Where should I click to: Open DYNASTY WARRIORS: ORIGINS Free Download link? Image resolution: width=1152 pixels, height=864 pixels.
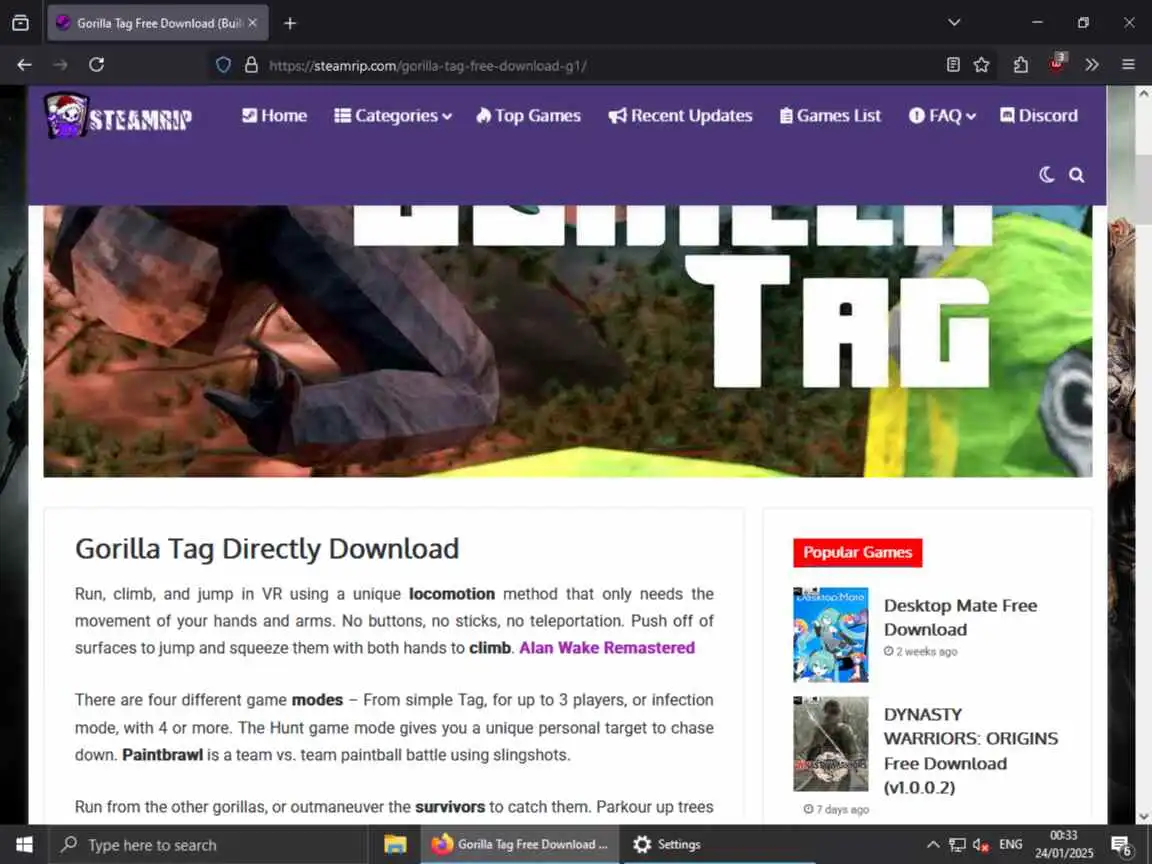click(x=971, y=751)
